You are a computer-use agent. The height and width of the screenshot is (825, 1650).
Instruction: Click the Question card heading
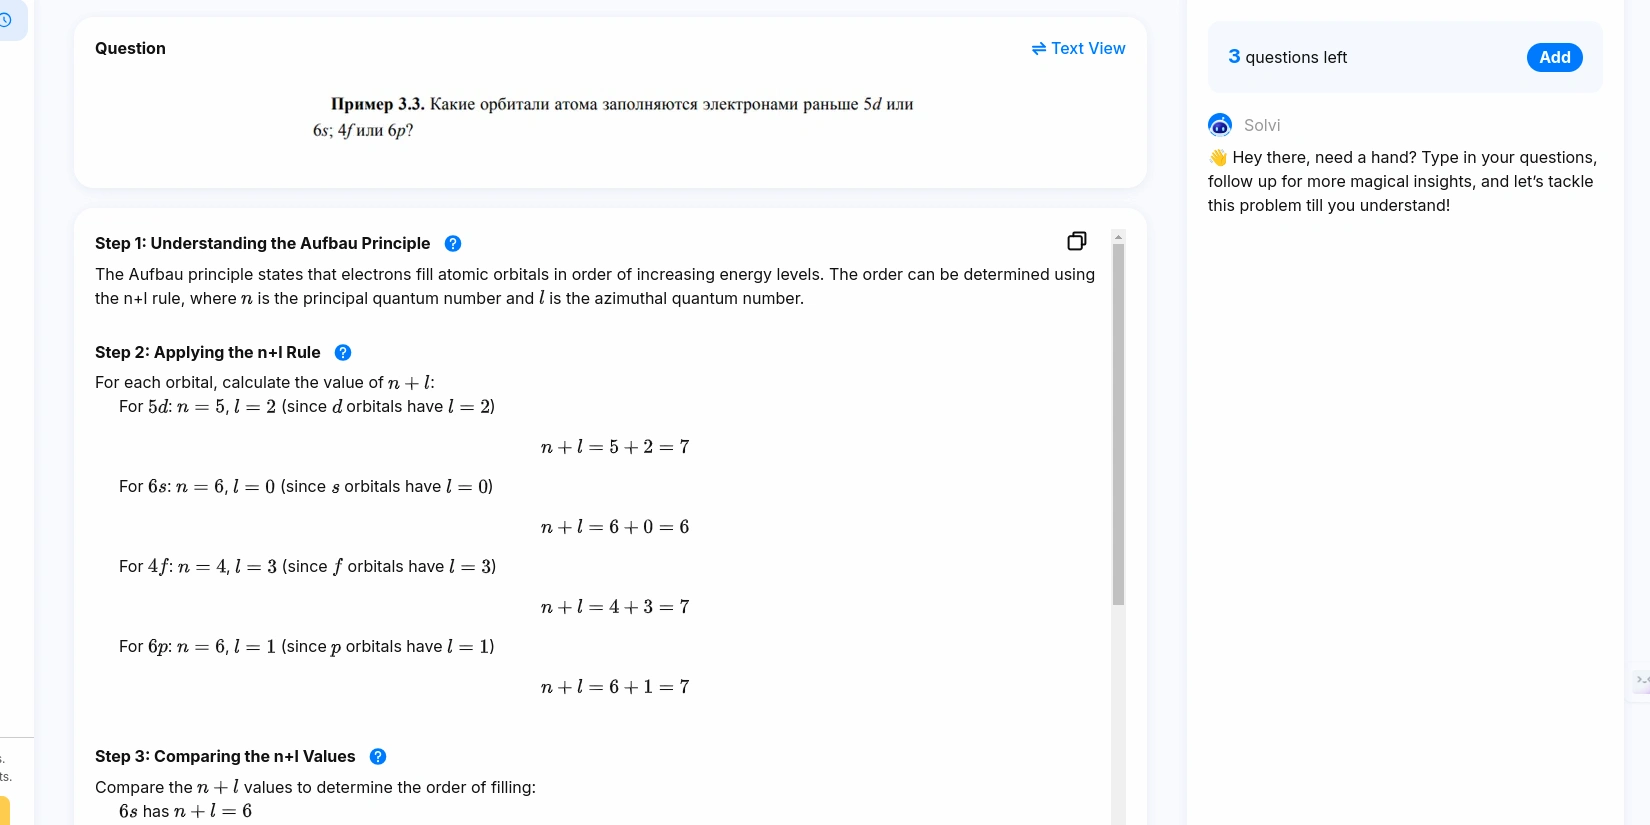(130, 48)
